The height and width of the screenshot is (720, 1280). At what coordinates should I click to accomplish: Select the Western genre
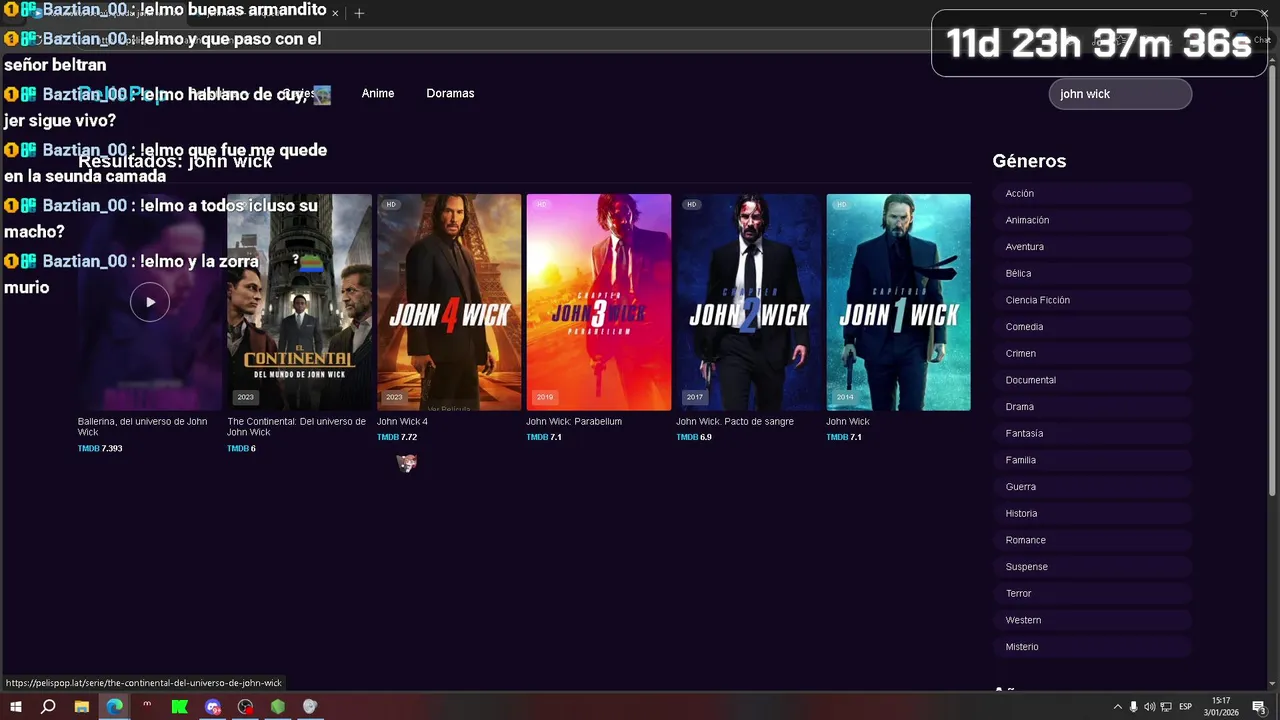point(1092,620)
